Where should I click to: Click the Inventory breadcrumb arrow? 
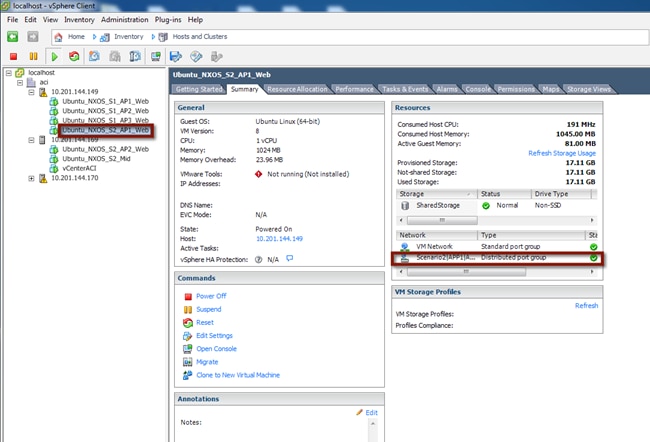coord(95,37)
